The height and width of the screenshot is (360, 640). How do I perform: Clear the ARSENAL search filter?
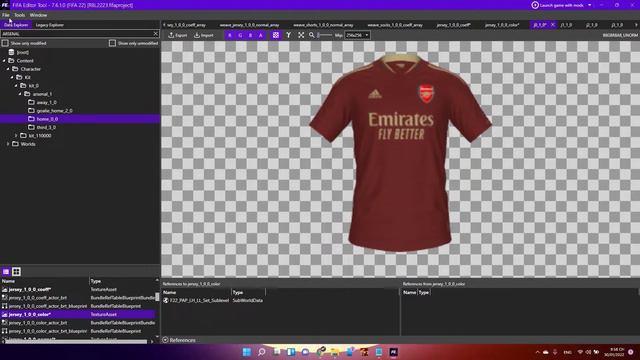pyautogui.click(x=156, y=34)
